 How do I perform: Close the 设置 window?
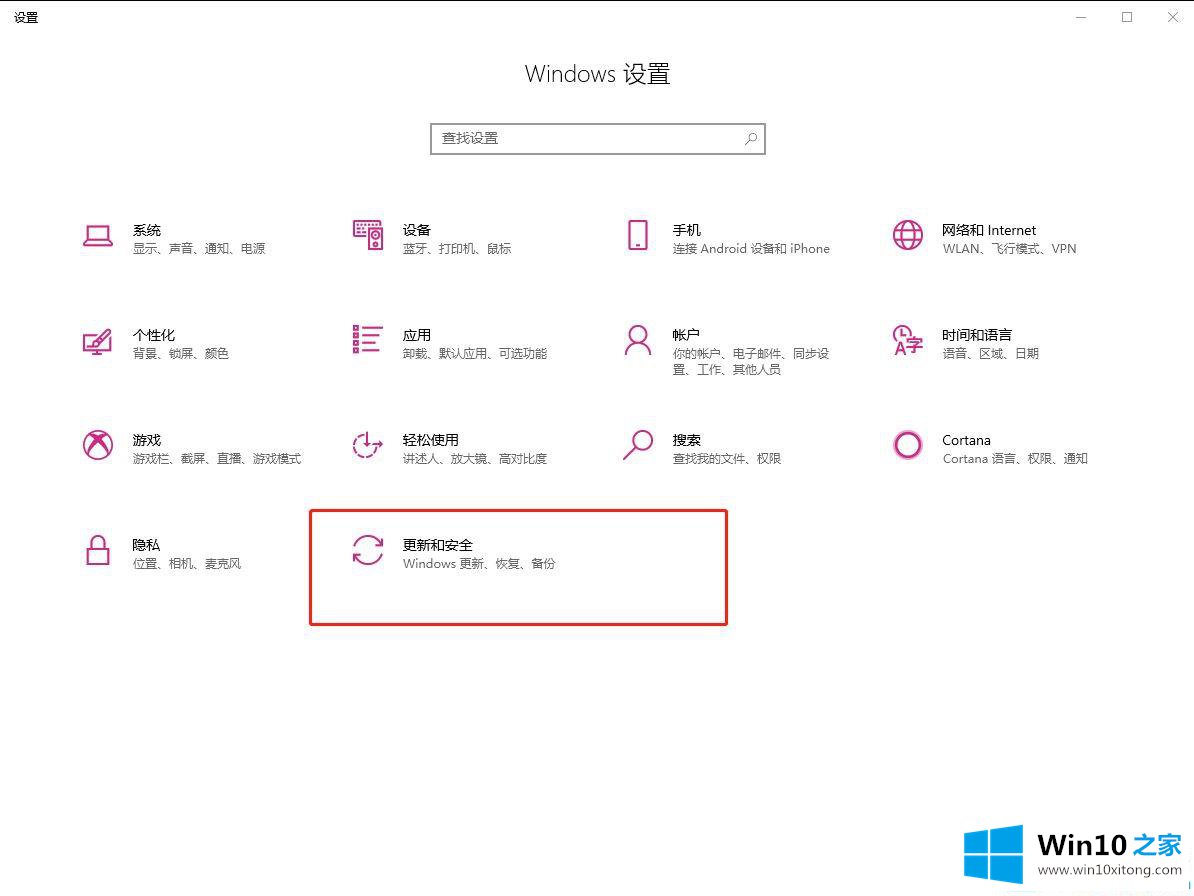[1173, 17]
